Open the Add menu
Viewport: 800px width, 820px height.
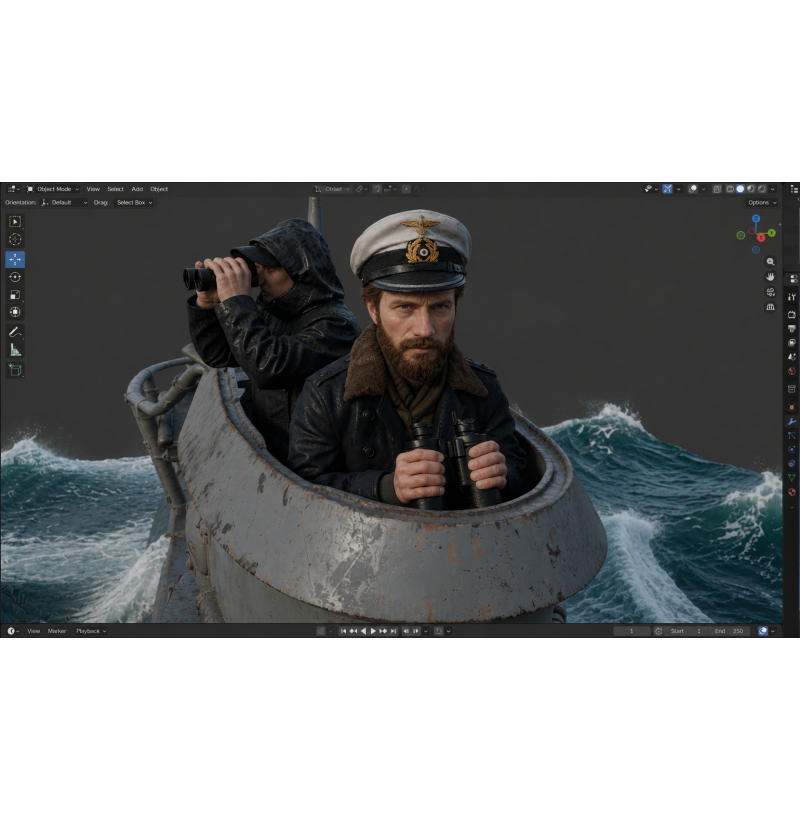pyautogui.click(x=137, y=189)
